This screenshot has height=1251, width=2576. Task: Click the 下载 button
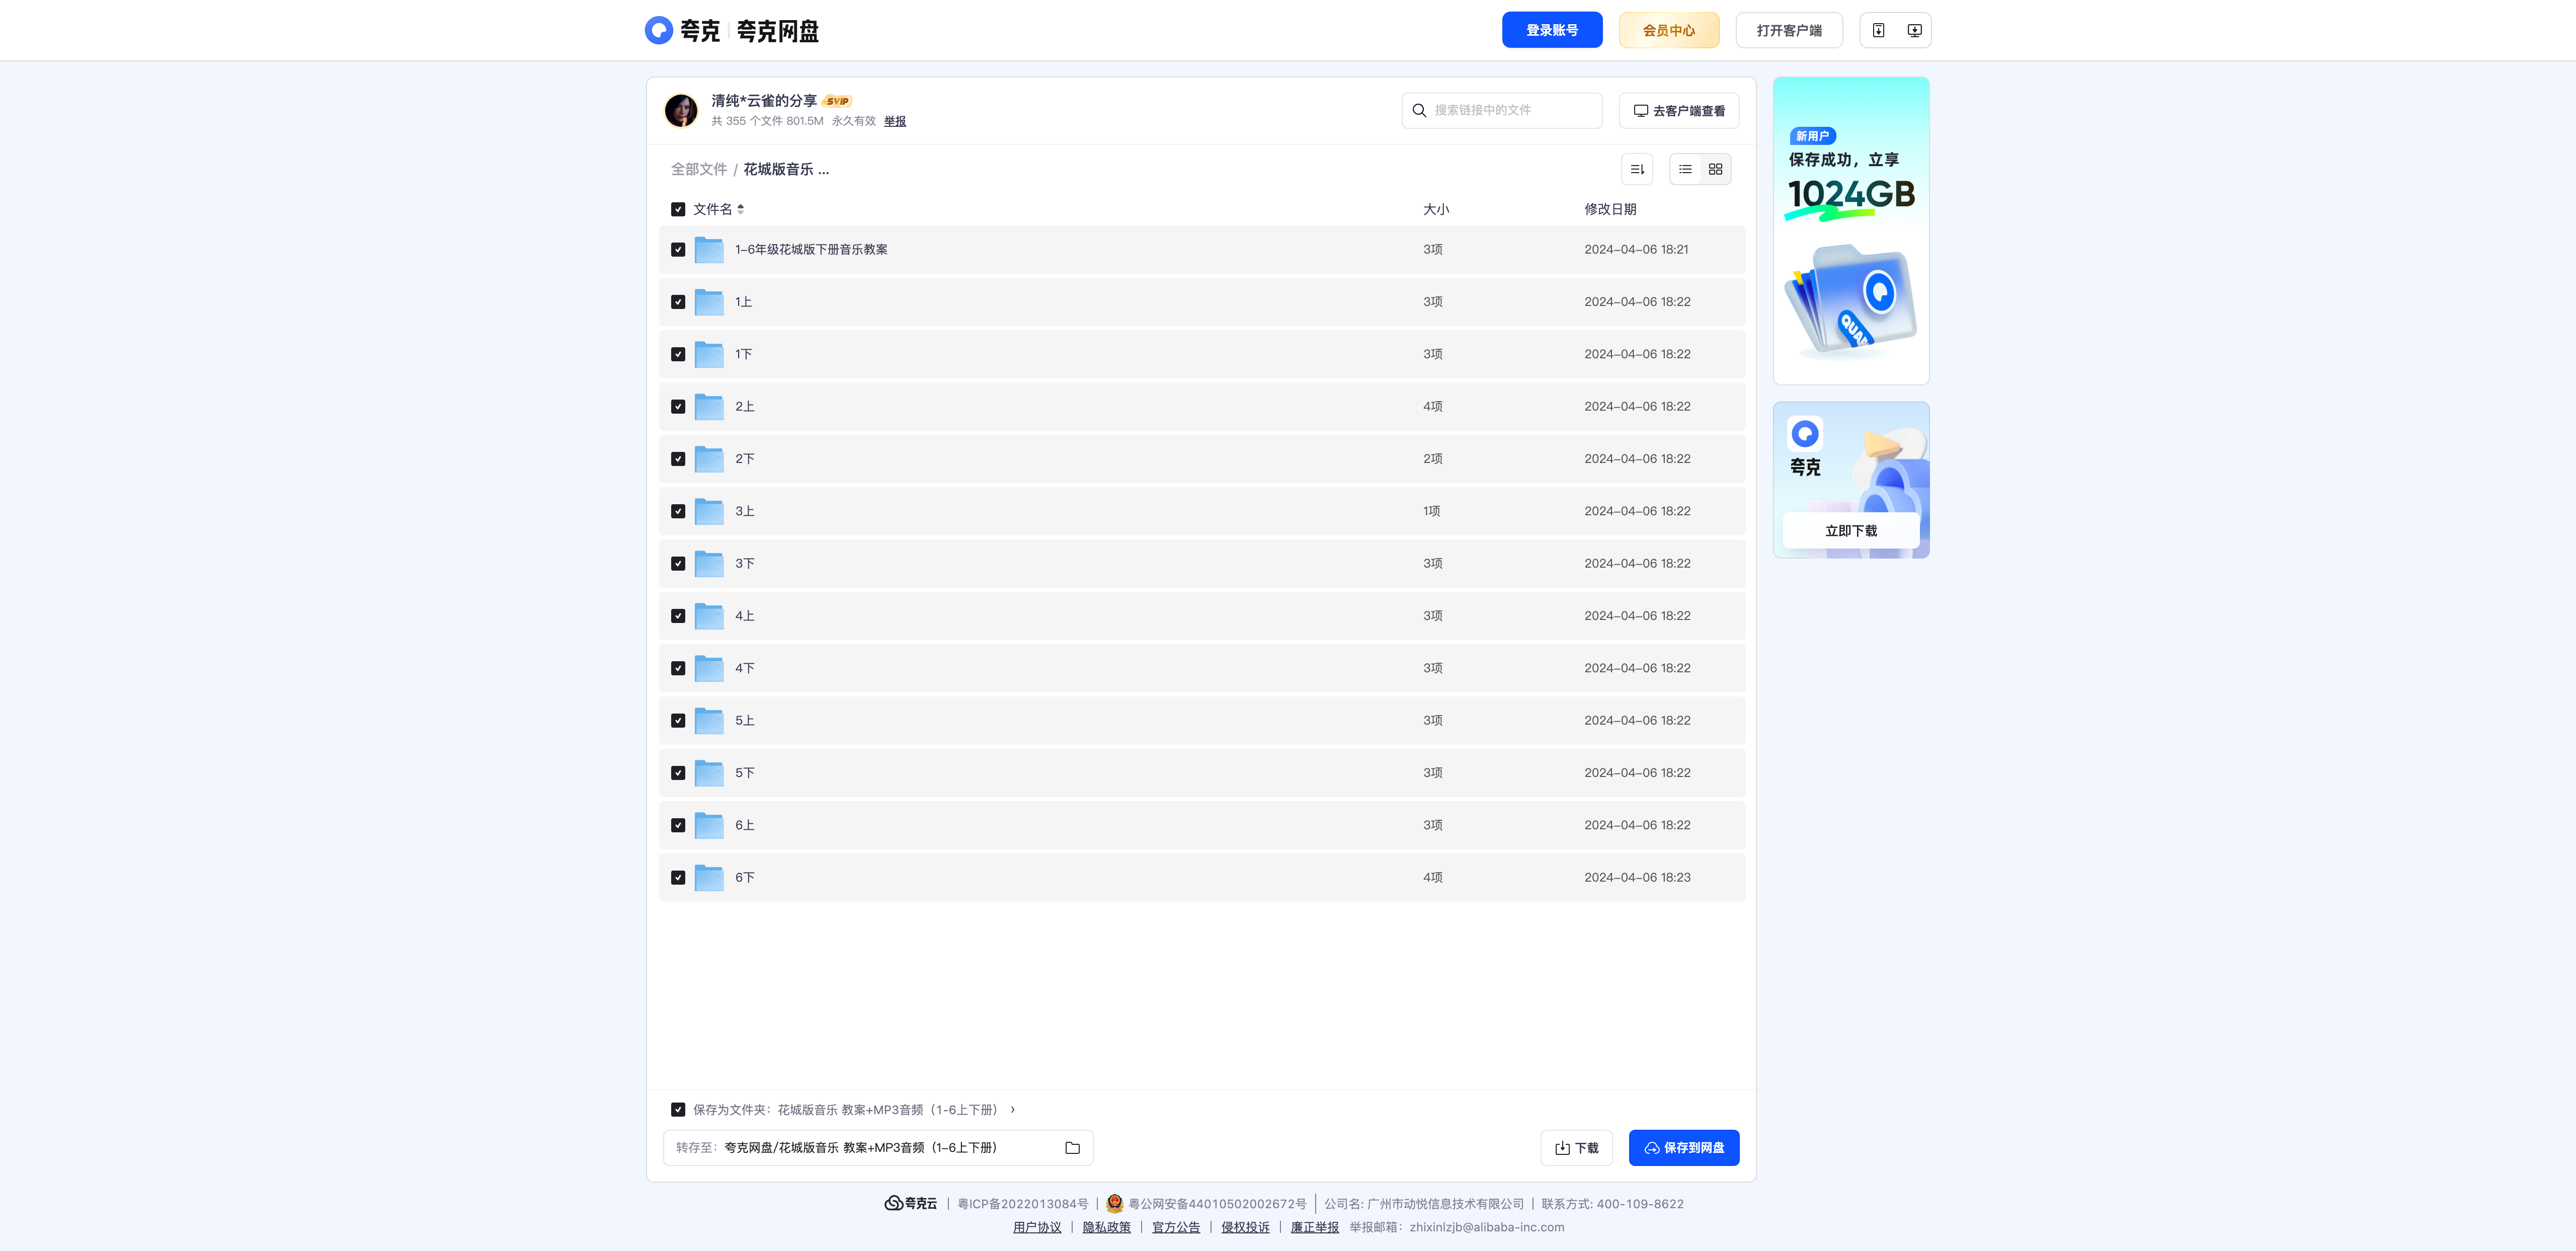point(1577,1148)
